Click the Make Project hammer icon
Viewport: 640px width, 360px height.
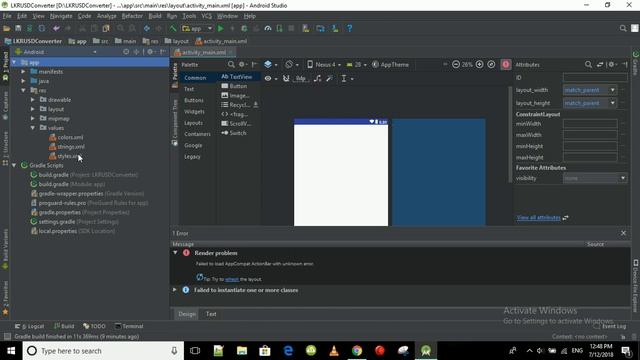pyautogui.click(x=173, y=29)
